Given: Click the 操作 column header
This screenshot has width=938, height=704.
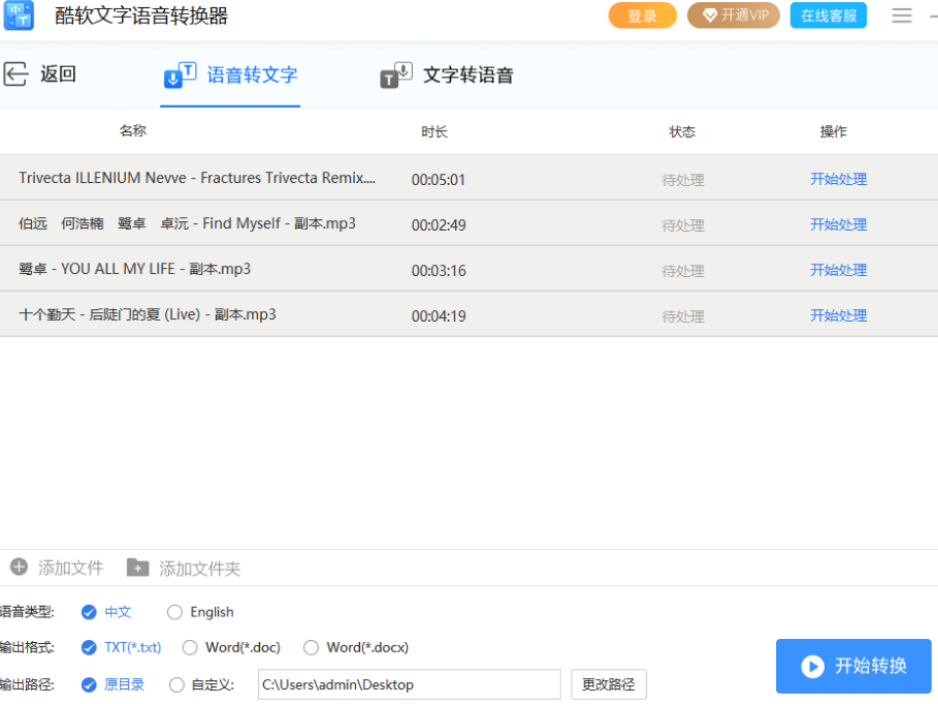Looking at the screenshot, I should [x=833, y=132].
